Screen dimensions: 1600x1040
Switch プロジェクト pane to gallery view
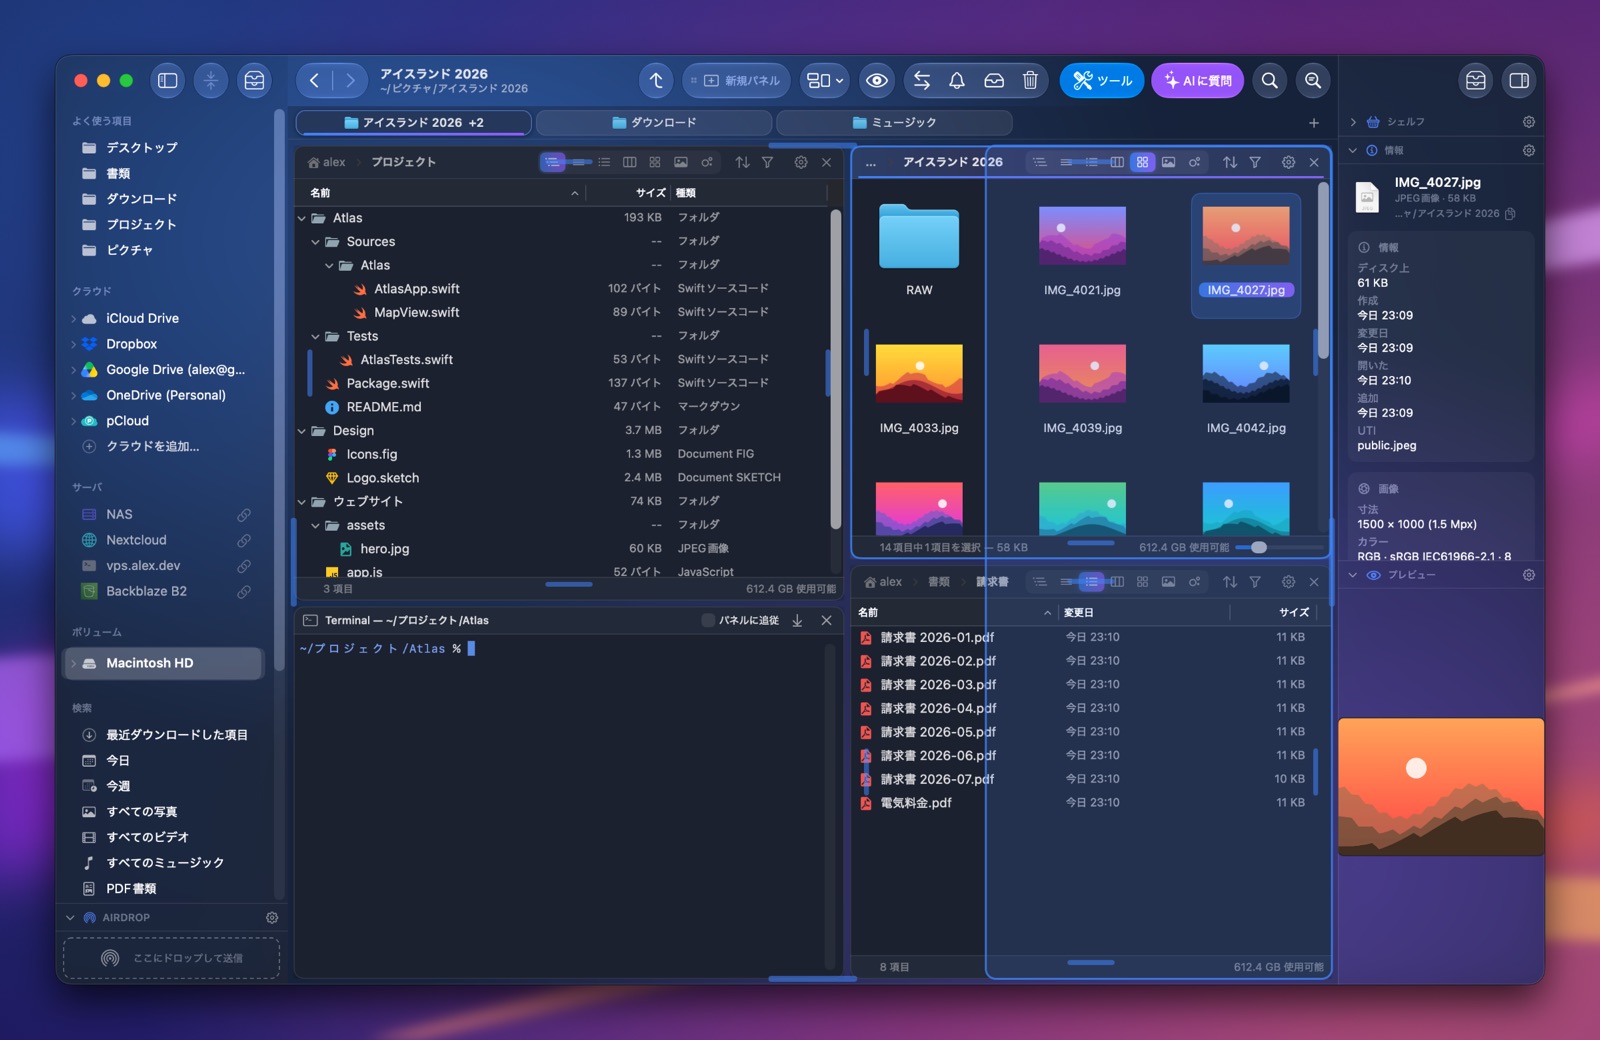(x=681, y=162)
